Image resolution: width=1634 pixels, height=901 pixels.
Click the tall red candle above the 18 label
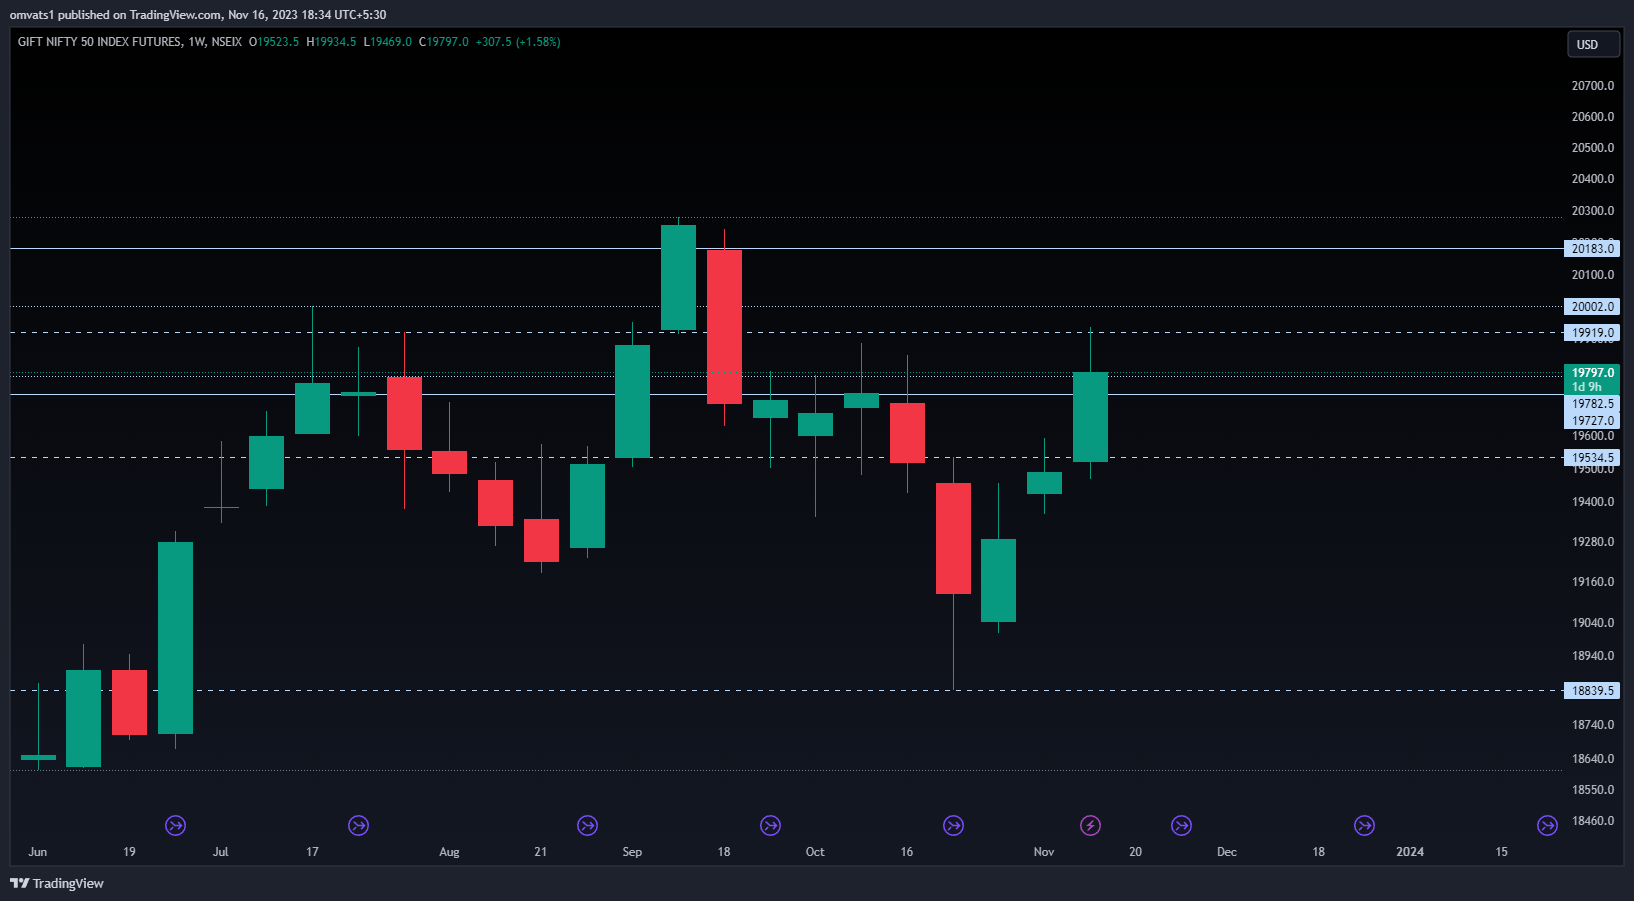[724, 327]
